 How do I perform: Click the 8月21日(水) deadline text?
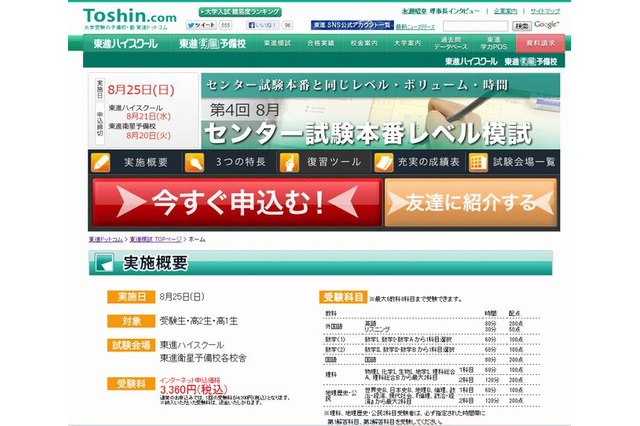149,116
